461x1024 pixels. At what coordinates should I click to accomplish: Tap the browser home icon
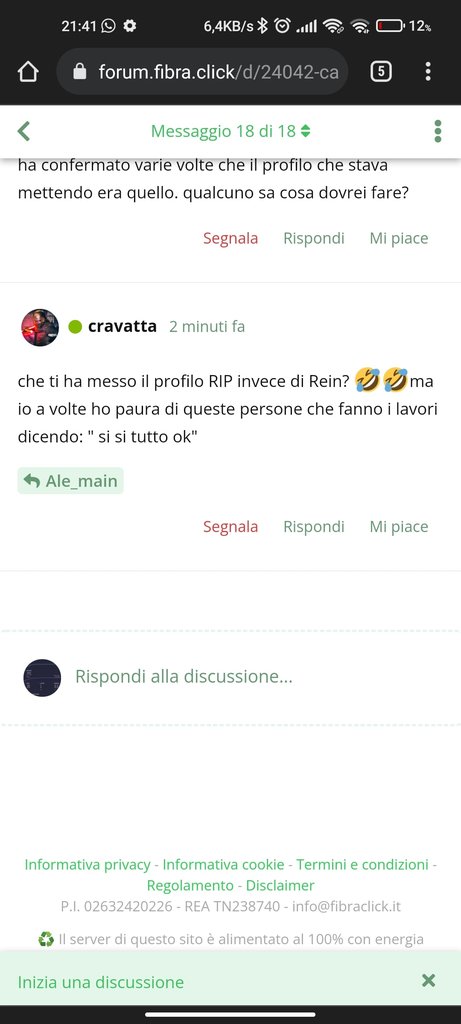(28, 71)
